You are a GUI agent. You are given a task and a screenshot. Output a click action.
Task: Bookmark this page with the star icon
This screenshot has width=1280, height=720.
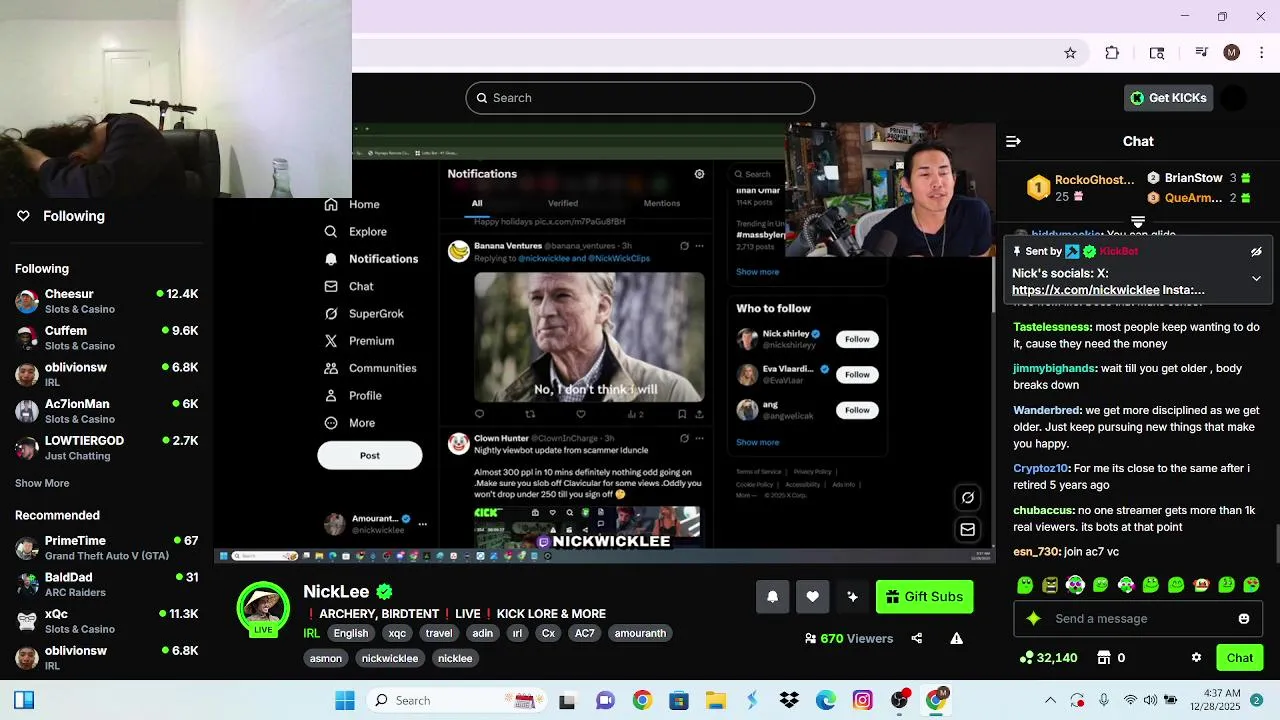1070,53
